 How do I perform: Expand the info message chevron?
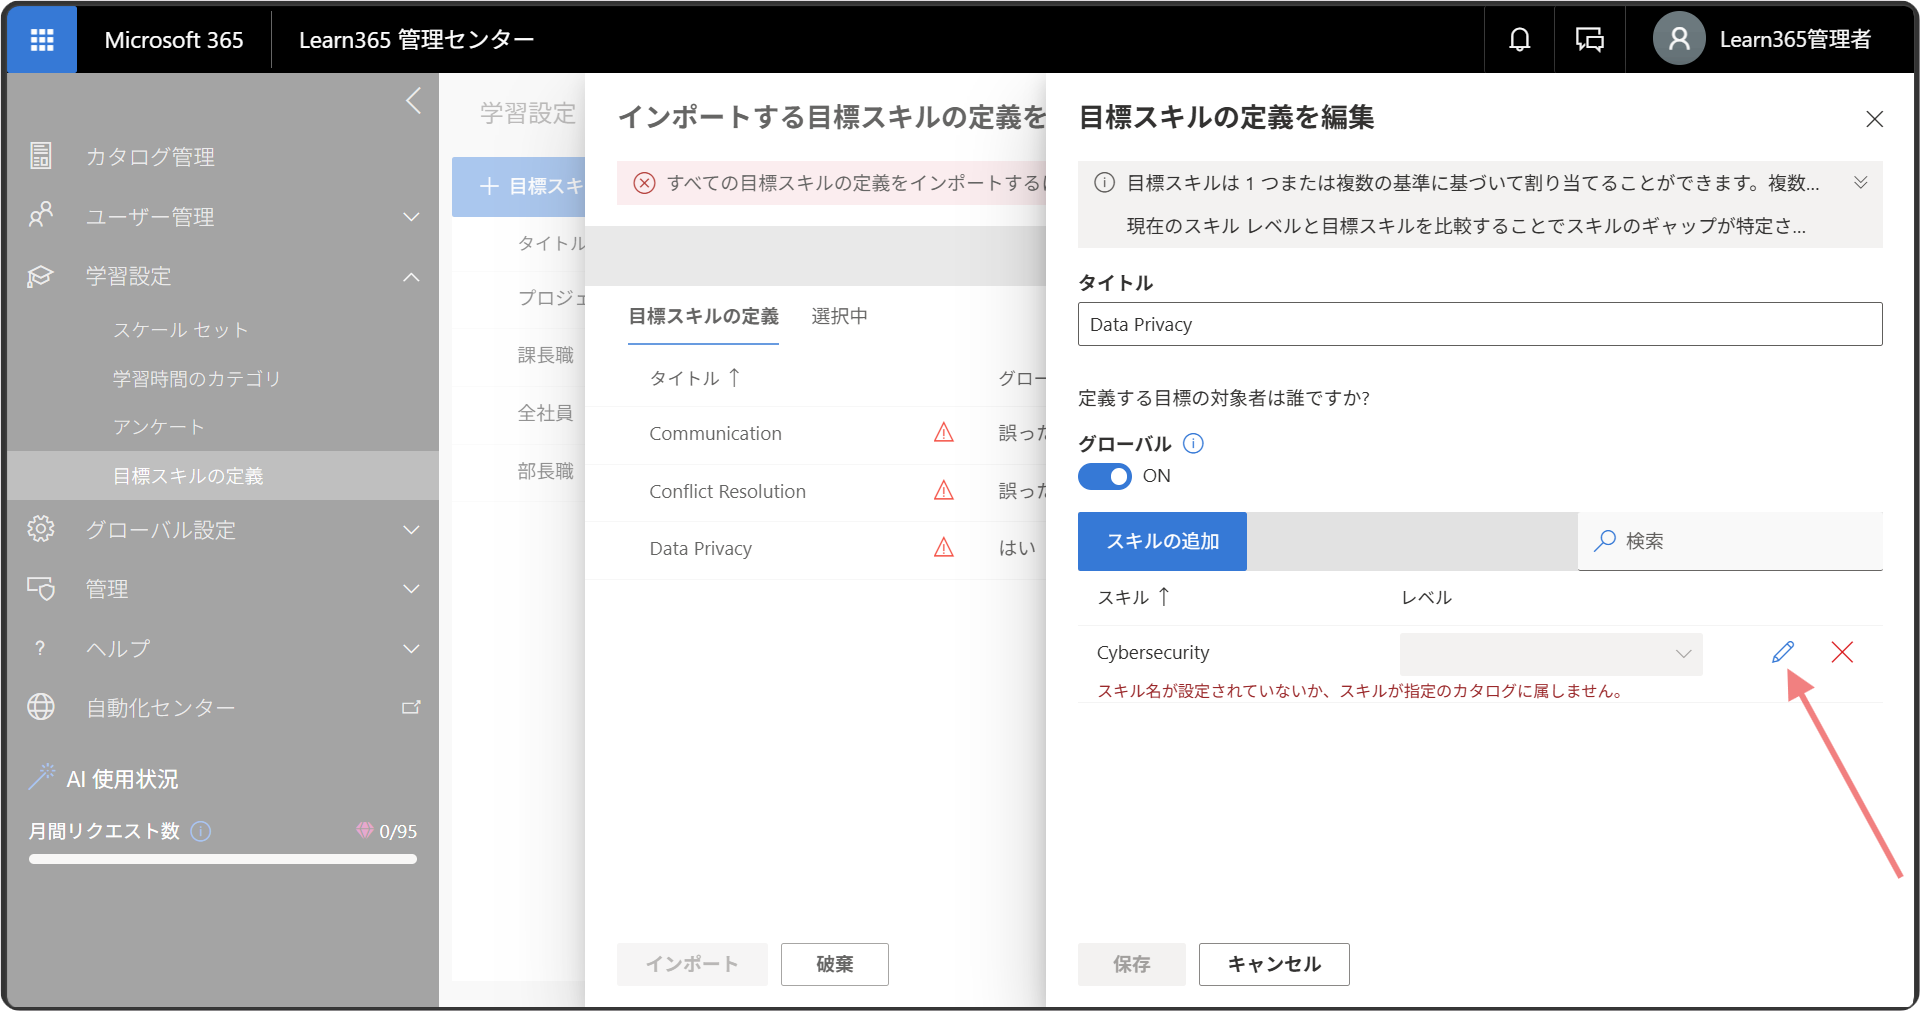(x=1861, y=182)
